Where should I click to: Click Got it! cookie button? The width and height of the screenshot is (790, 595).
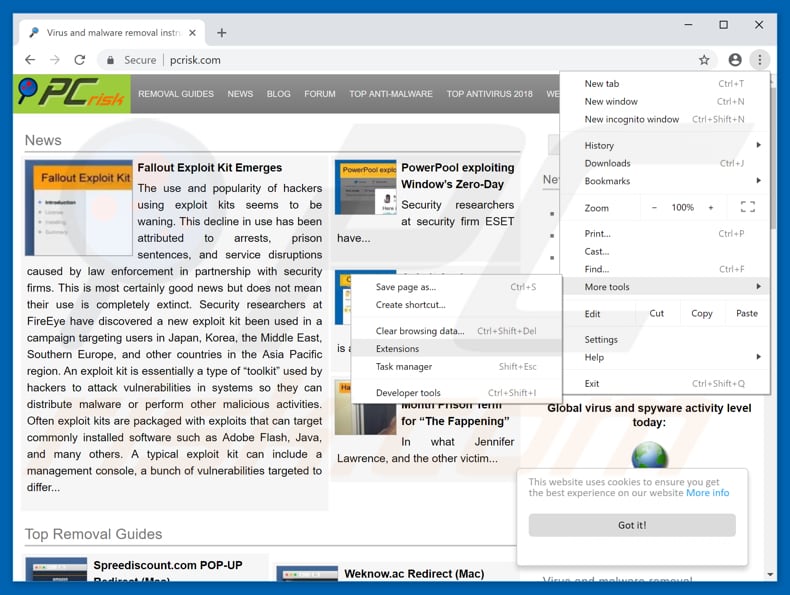pos(632,525)
